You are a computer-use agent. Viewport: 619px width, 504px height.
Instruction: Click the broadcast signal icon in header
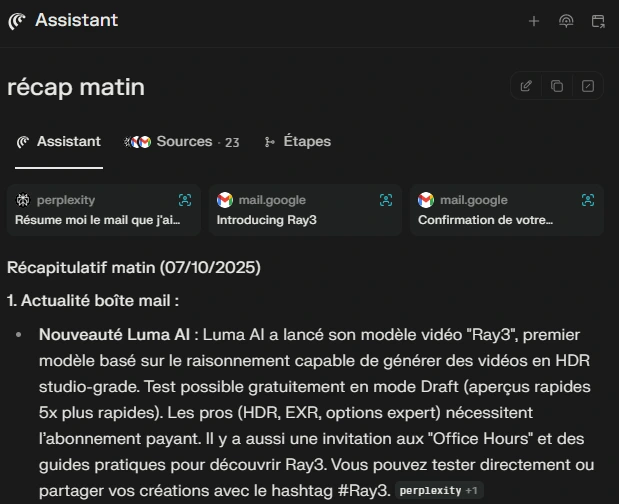[566, 21]
